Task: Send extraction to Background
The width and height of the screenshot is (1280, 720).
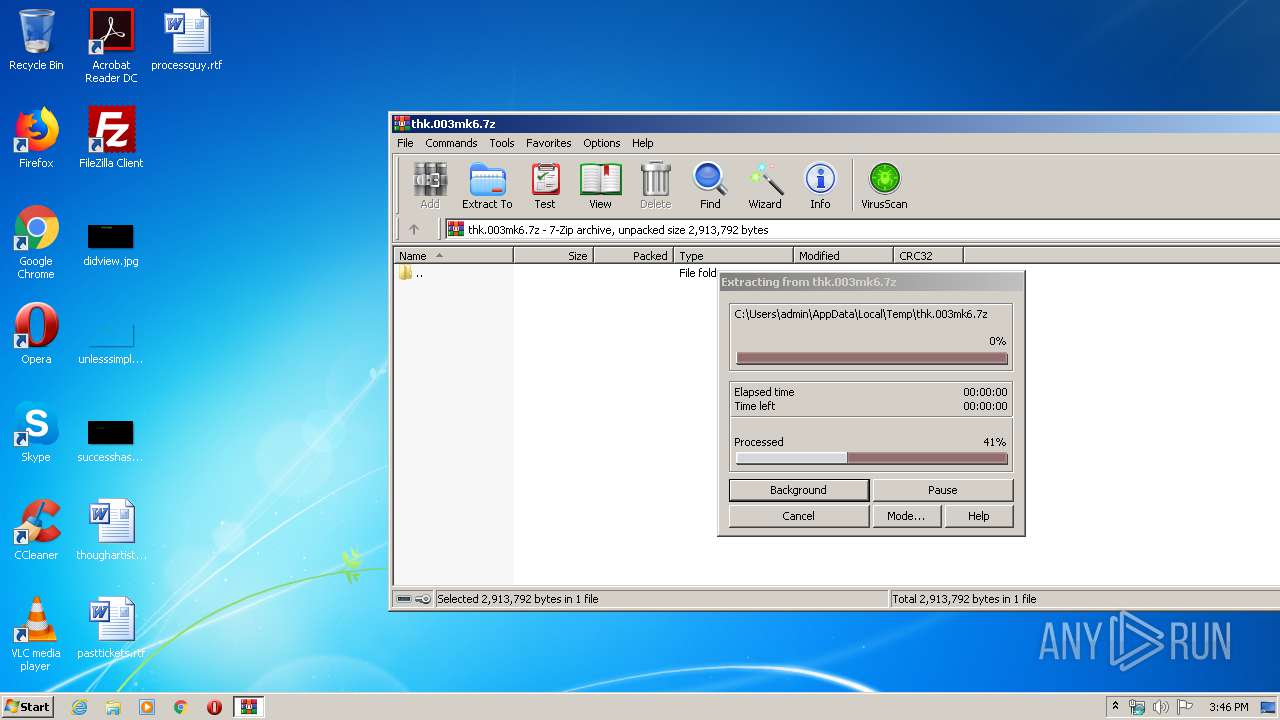Action: point(798,490)
